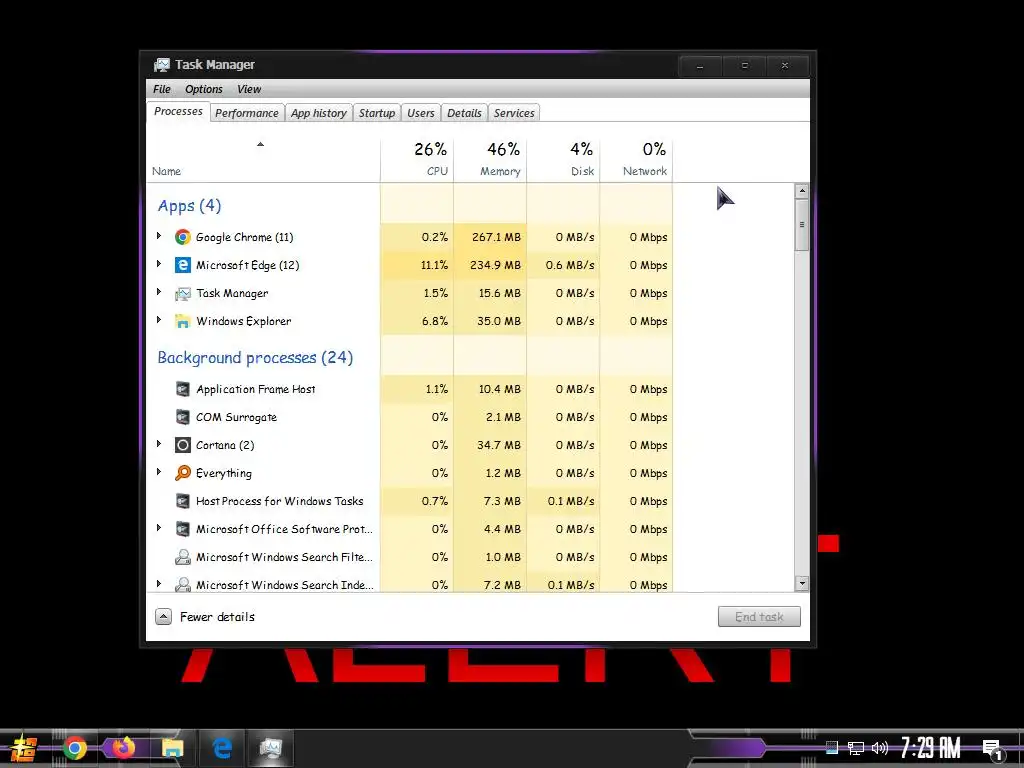Open the File menu
The image size is (1024, 768).
coord(161,89)
